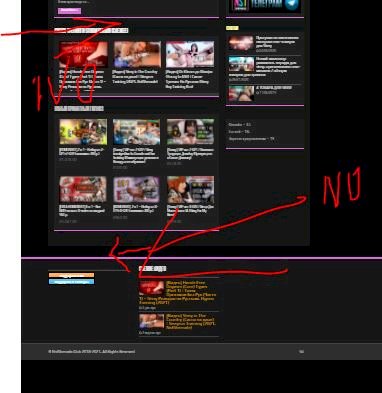This screenshot has width=382, height=393.
Task: Open the first orange post link in the footer
Action: (x=191, y=292)
